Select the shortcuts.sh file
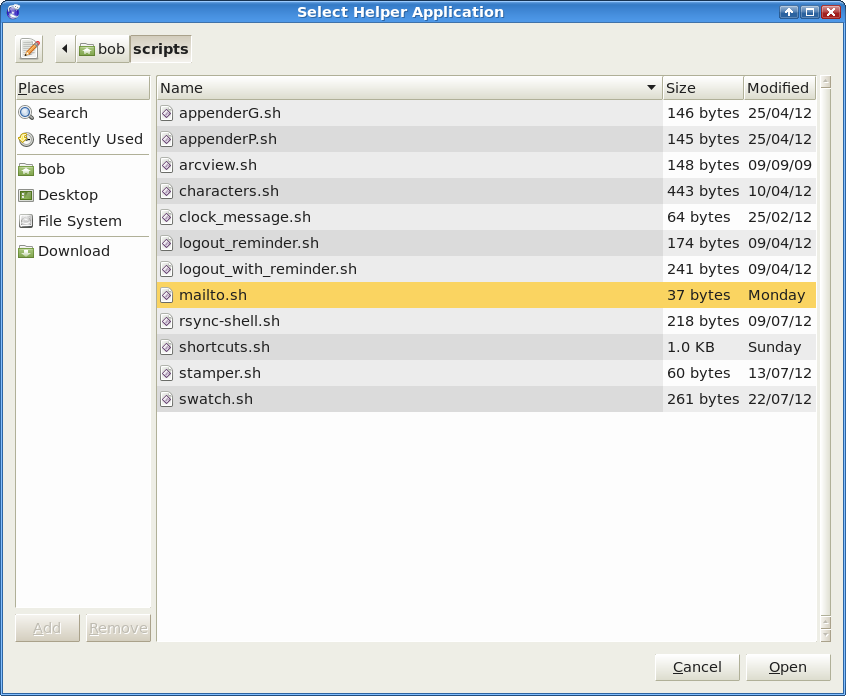Screen dimensions: 846x696 (x=486, y=347)
